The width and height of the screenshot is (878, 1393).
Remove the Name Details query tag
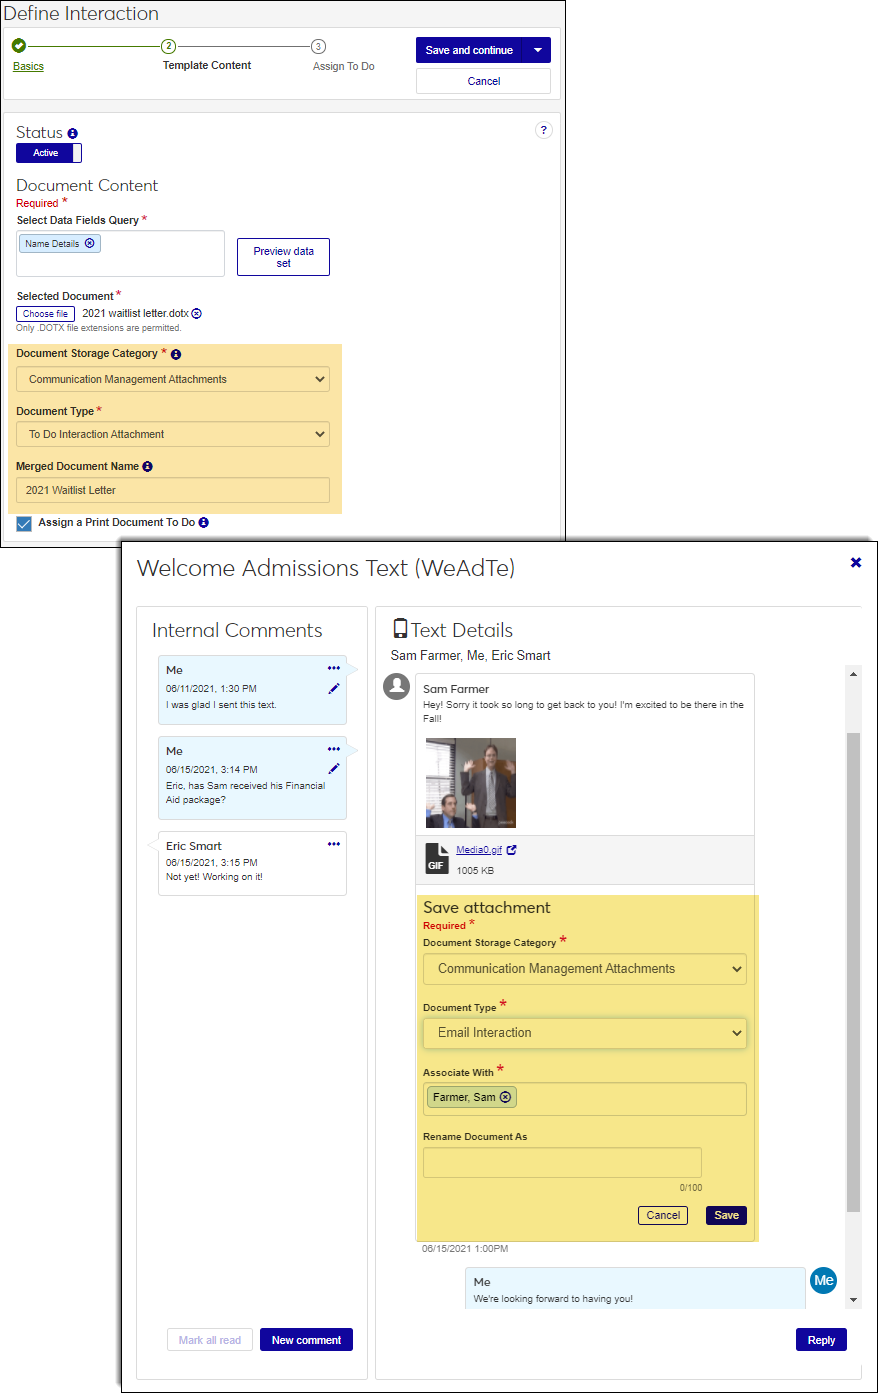pyautogui.click(x=90, y=244)
